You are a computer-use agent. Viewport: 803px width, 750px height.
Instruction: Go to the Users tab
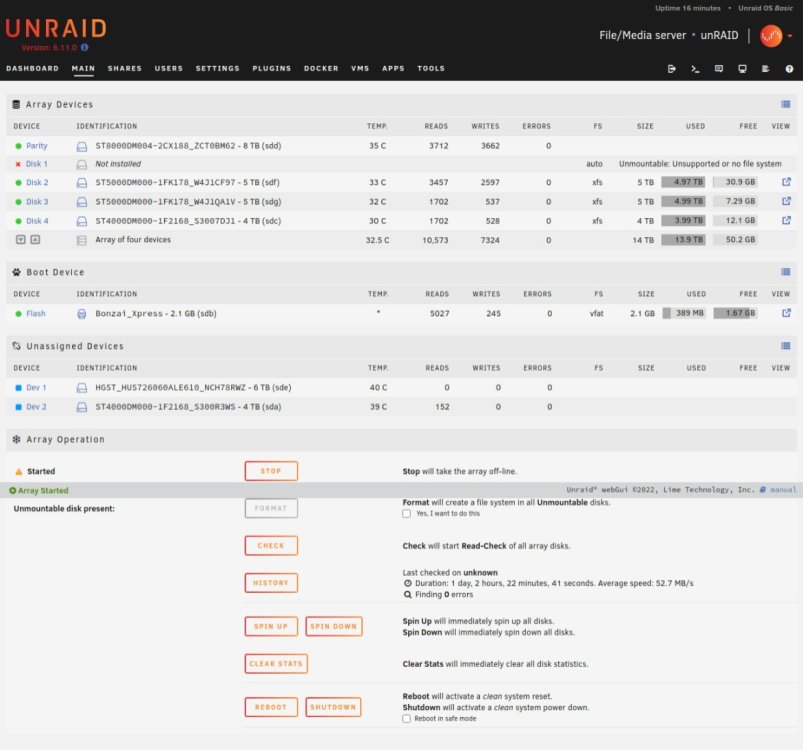click(168, 68)
